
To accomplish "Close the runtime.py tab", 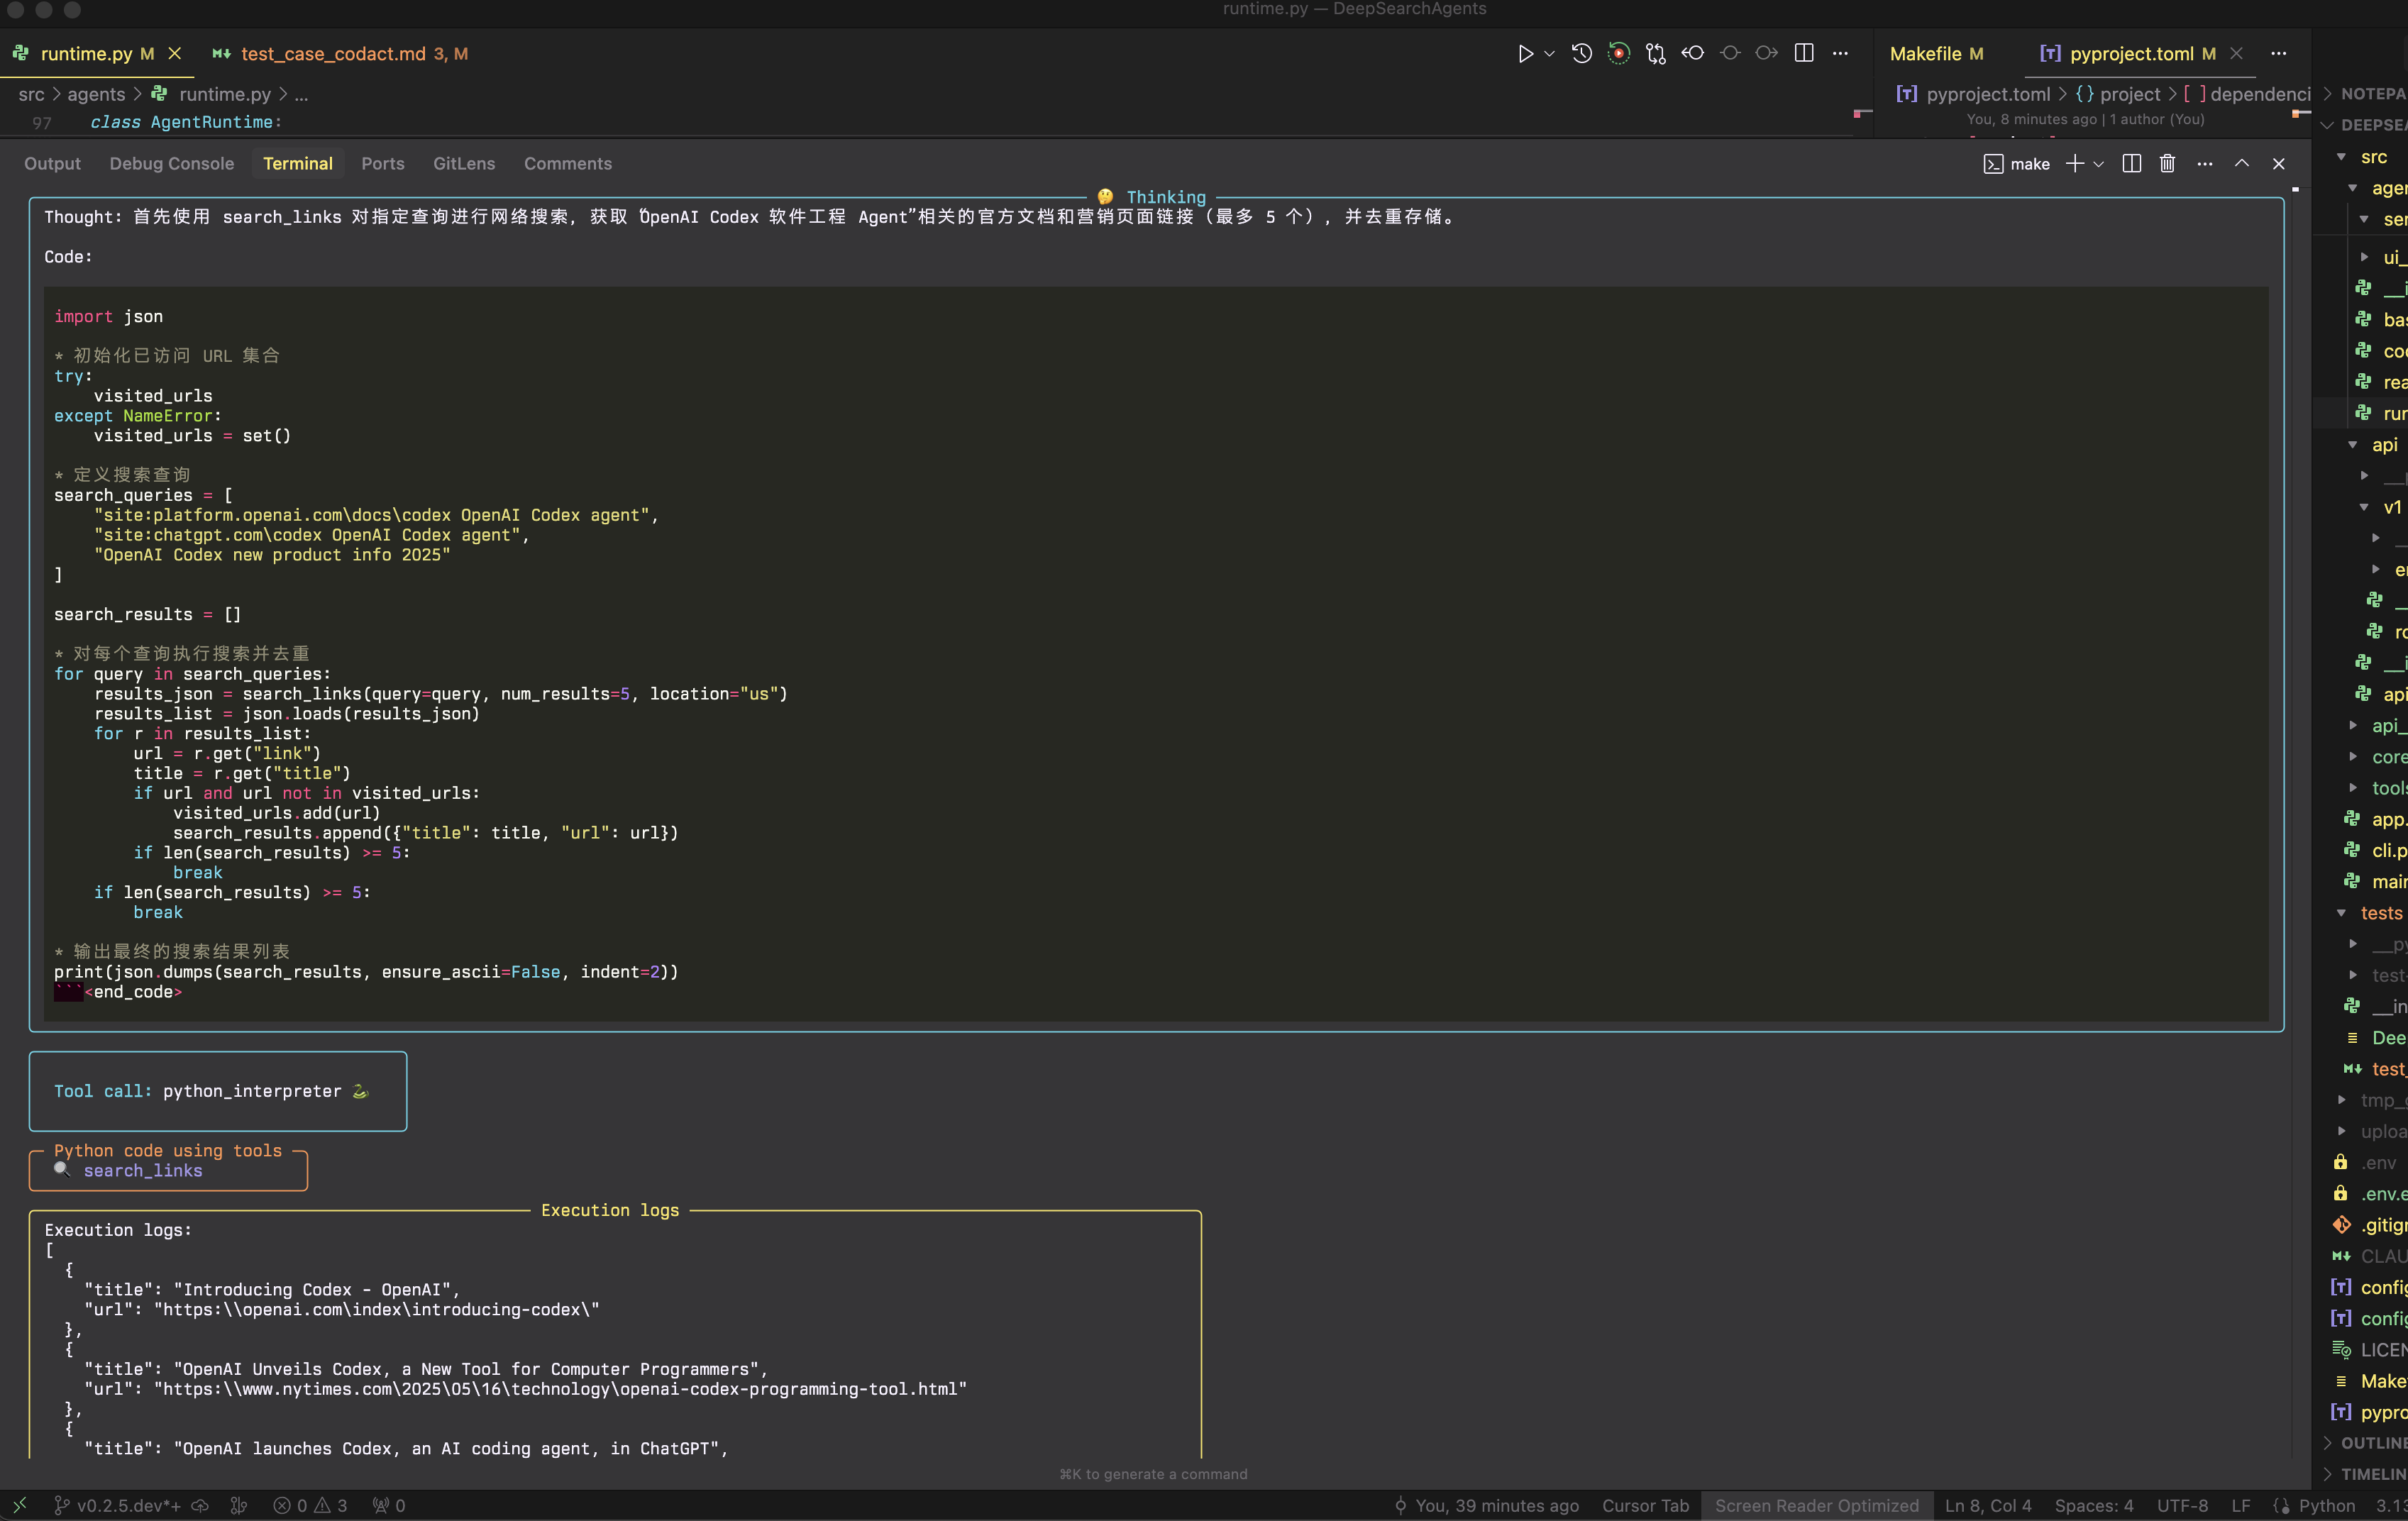I will click(175, 54).
